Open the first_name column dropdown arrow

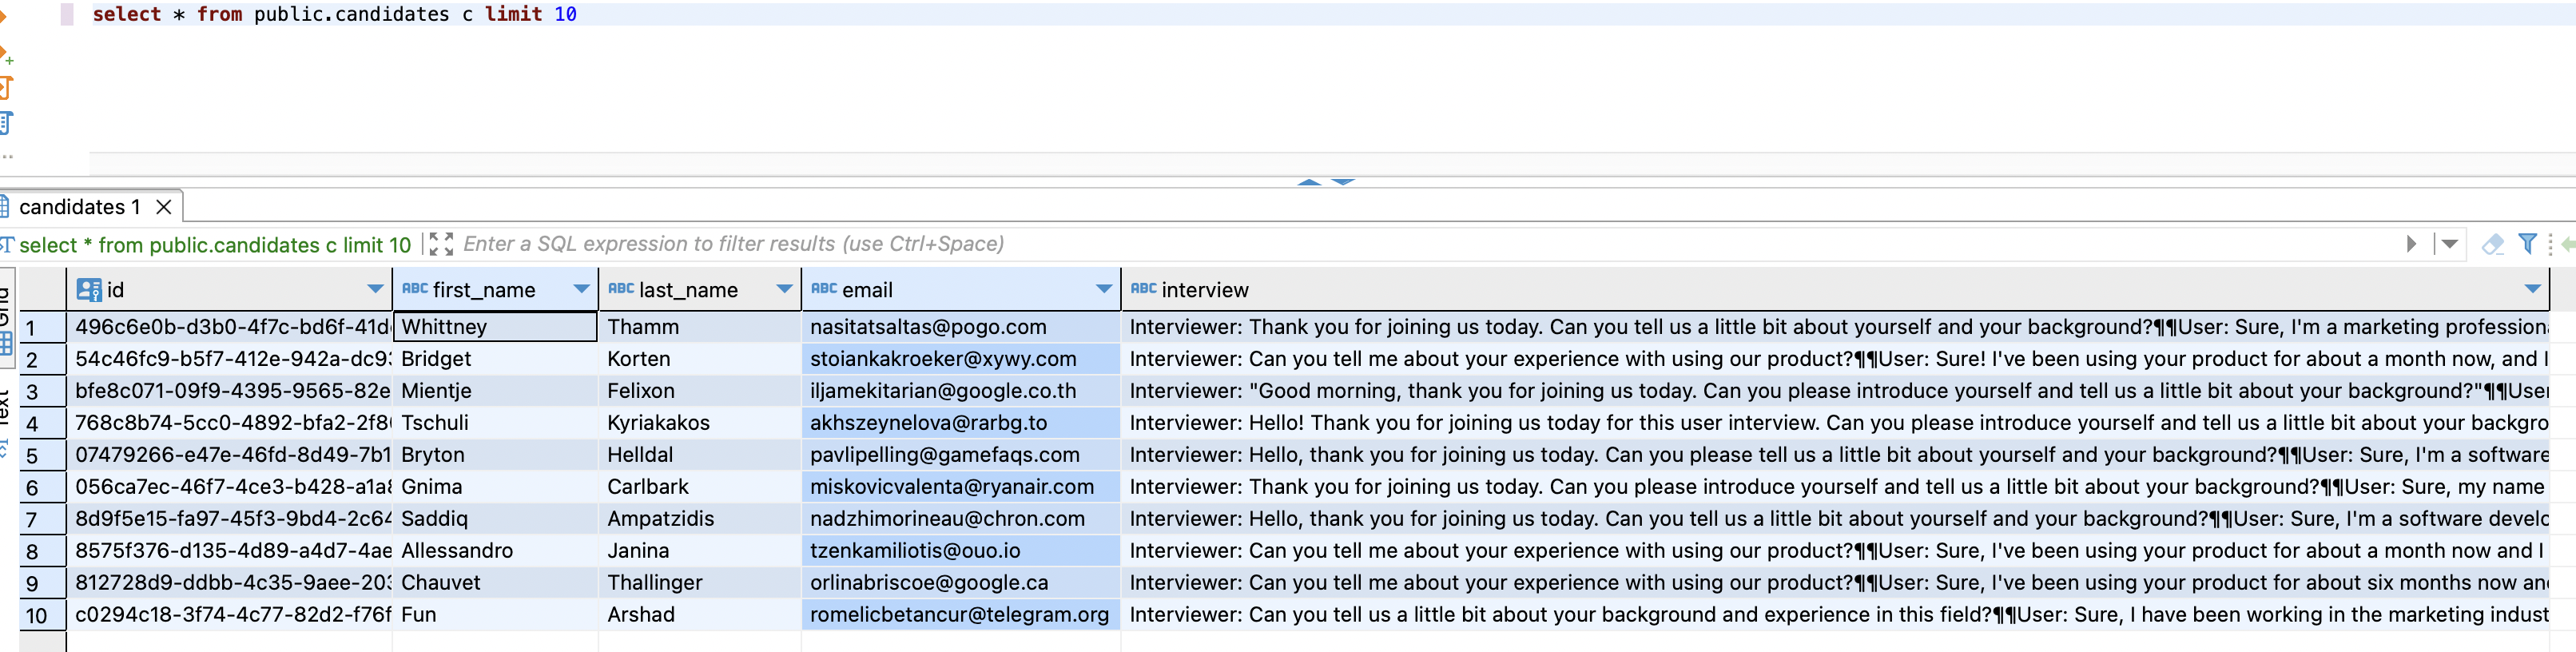[581, 289]
